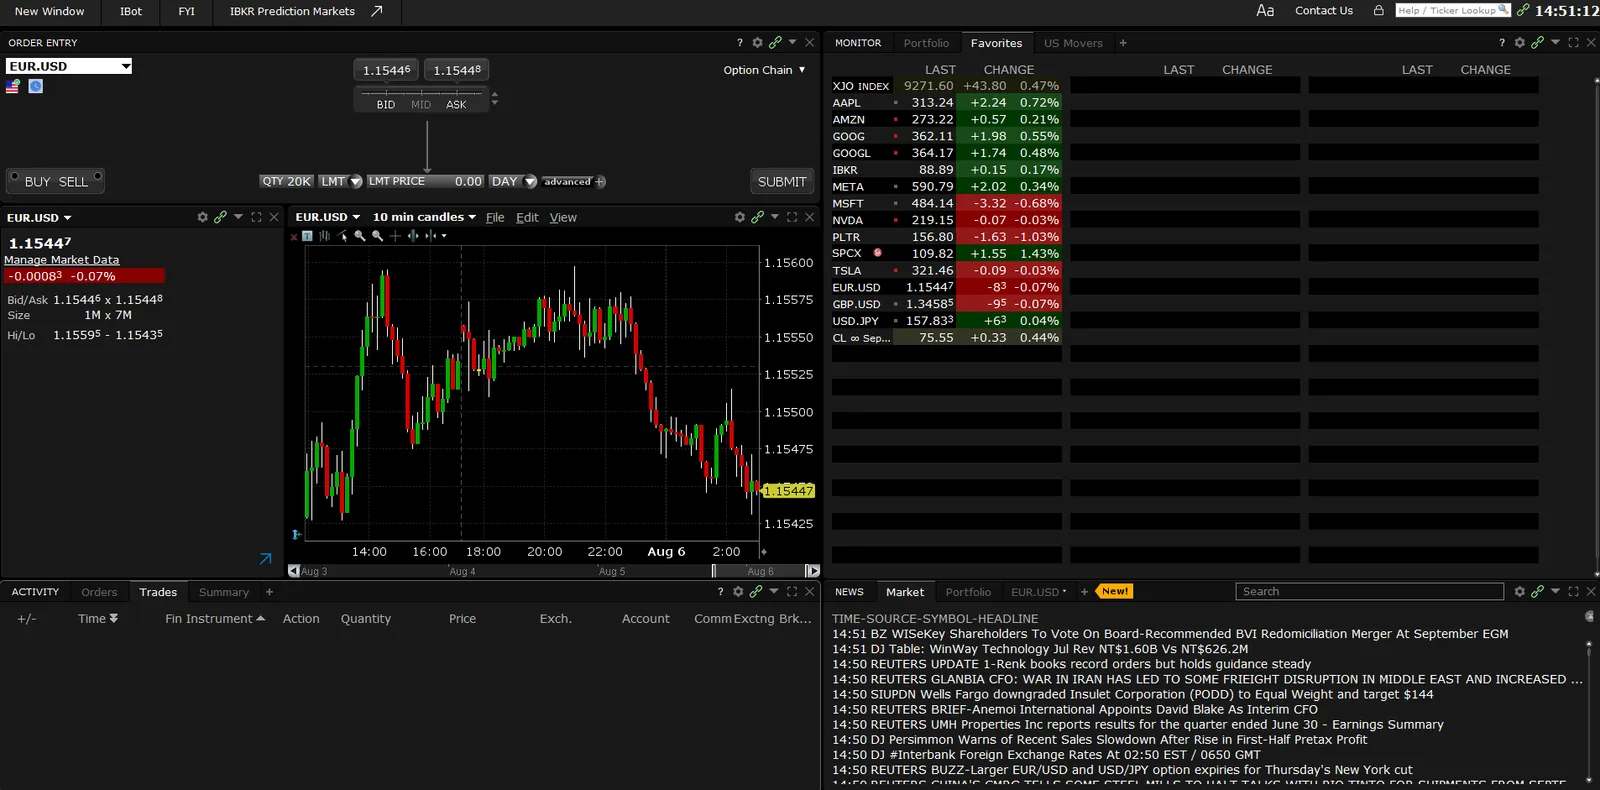Open Order Entry help question mark
The image size is (1600, 790).
(740, 43)
